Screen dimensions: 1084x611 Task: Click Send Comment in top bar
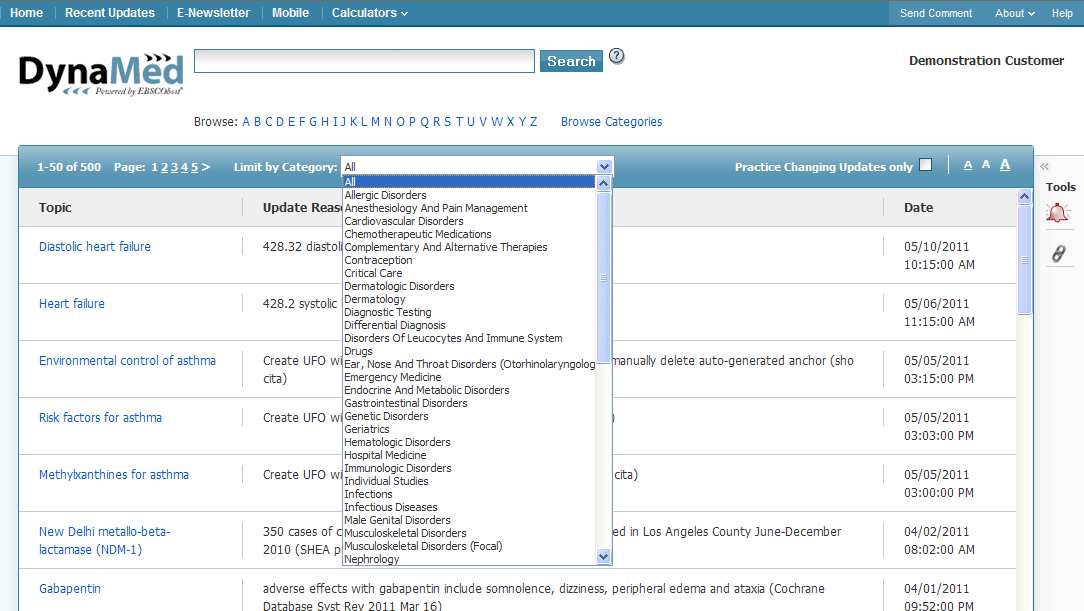[x=935, y=13]
